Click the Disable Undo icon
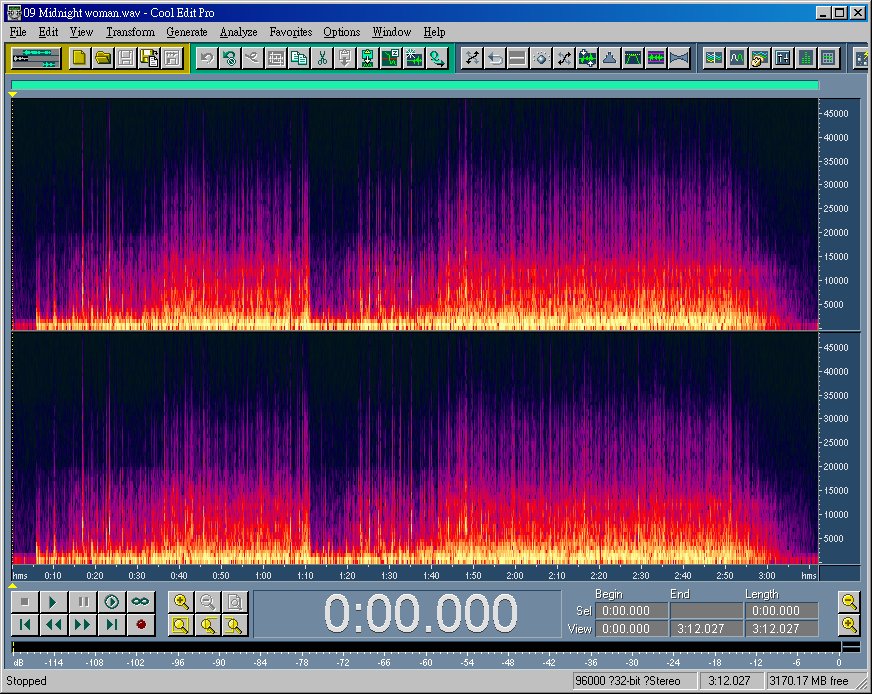This screenshot has height=694, width=872. point(230,58)
